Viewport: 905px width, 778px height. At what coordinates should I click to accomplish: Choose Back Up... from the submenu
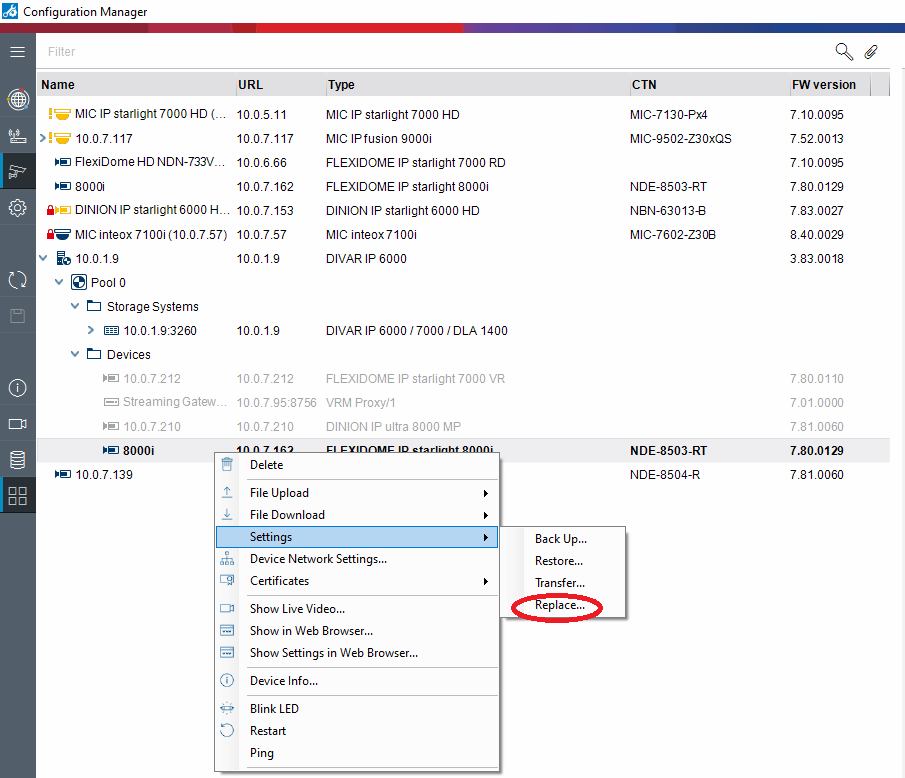pos(560,539)
